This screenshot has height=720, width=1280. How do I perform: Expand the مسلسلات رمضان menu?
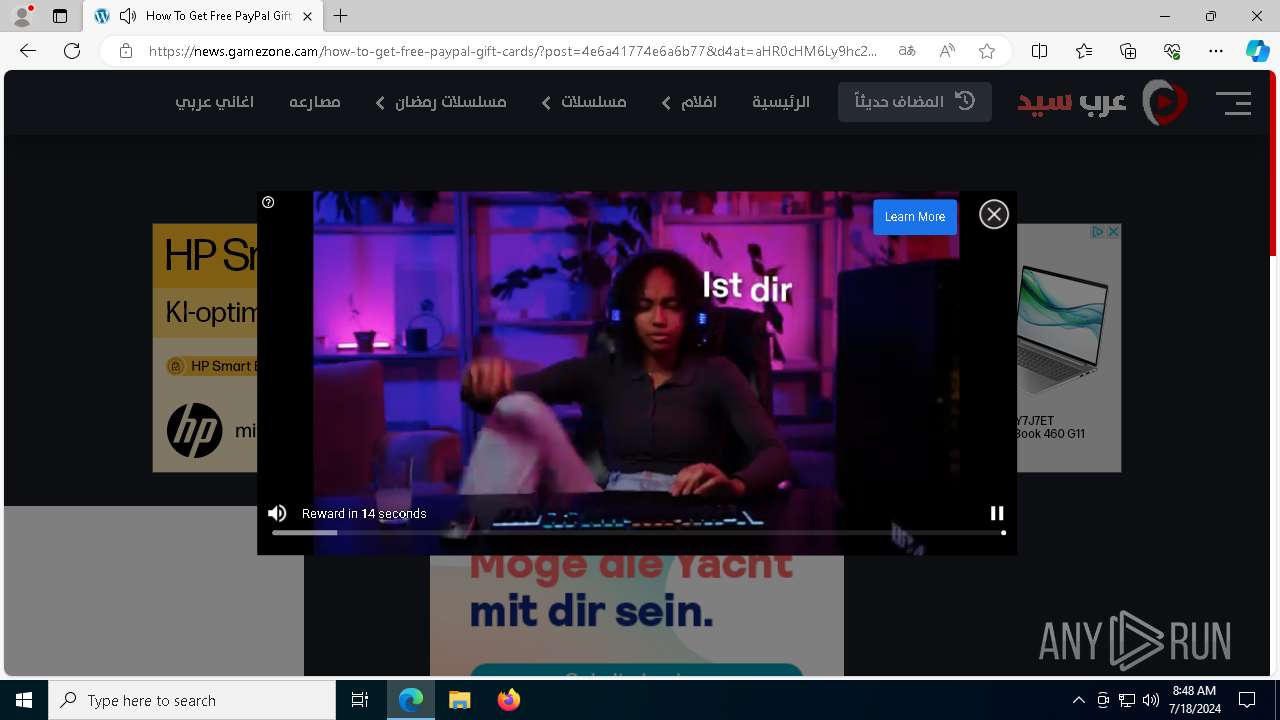[441, 102]
